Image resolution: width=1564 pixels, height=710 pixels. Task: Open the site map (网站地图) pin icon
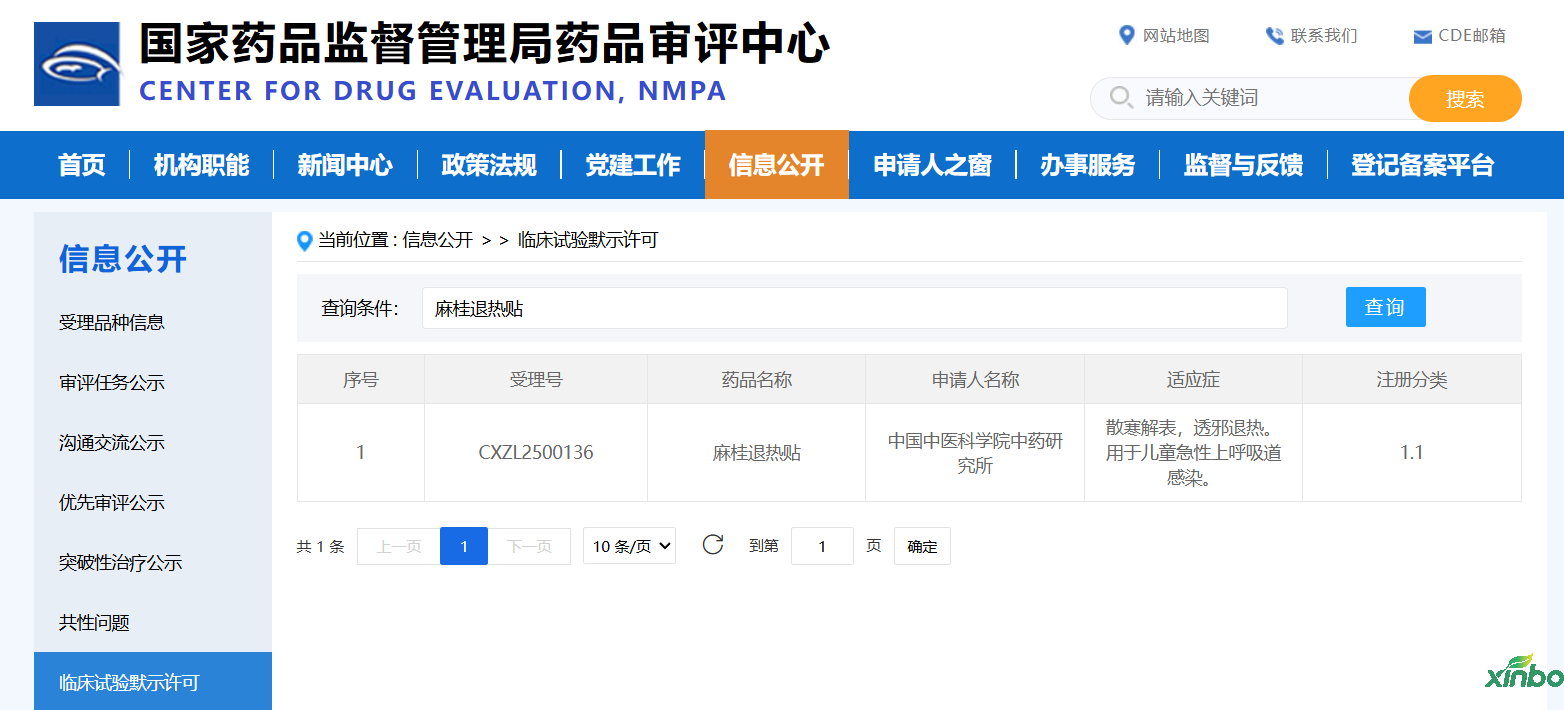pyautogui.click(x=1126, y=36)
